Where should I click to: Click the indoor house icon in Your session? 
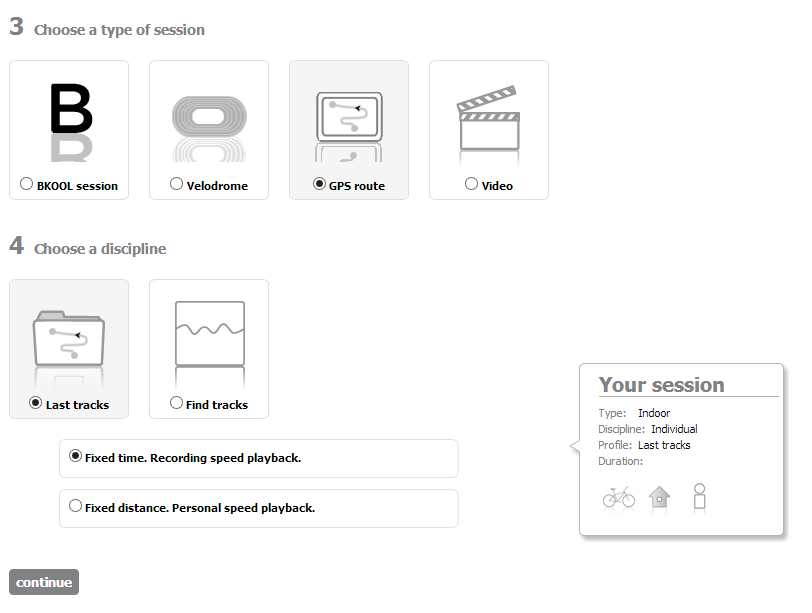point(659,497)
